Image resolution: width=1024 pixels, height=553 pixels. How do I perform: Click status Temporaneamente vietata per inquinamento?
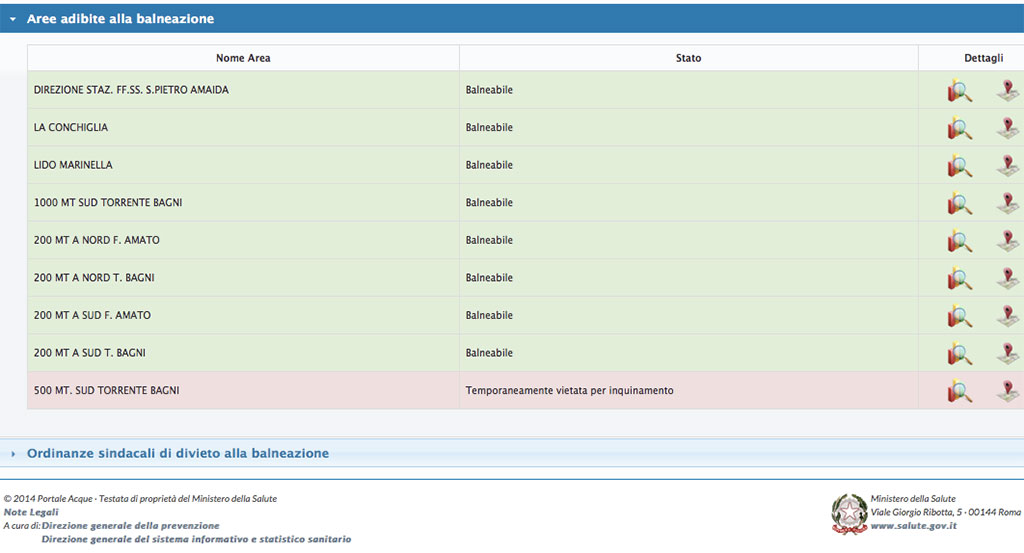(569, 390)
